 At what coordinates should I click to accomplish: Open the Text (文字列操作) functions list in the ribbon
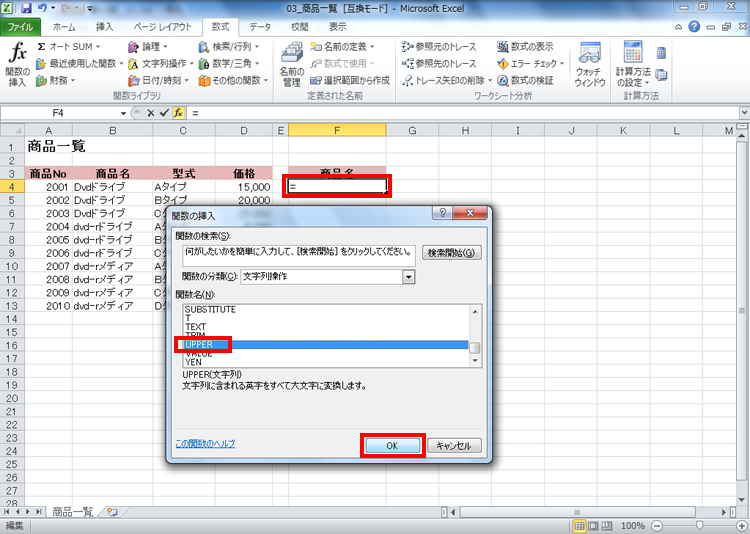(x=161, y=64)
